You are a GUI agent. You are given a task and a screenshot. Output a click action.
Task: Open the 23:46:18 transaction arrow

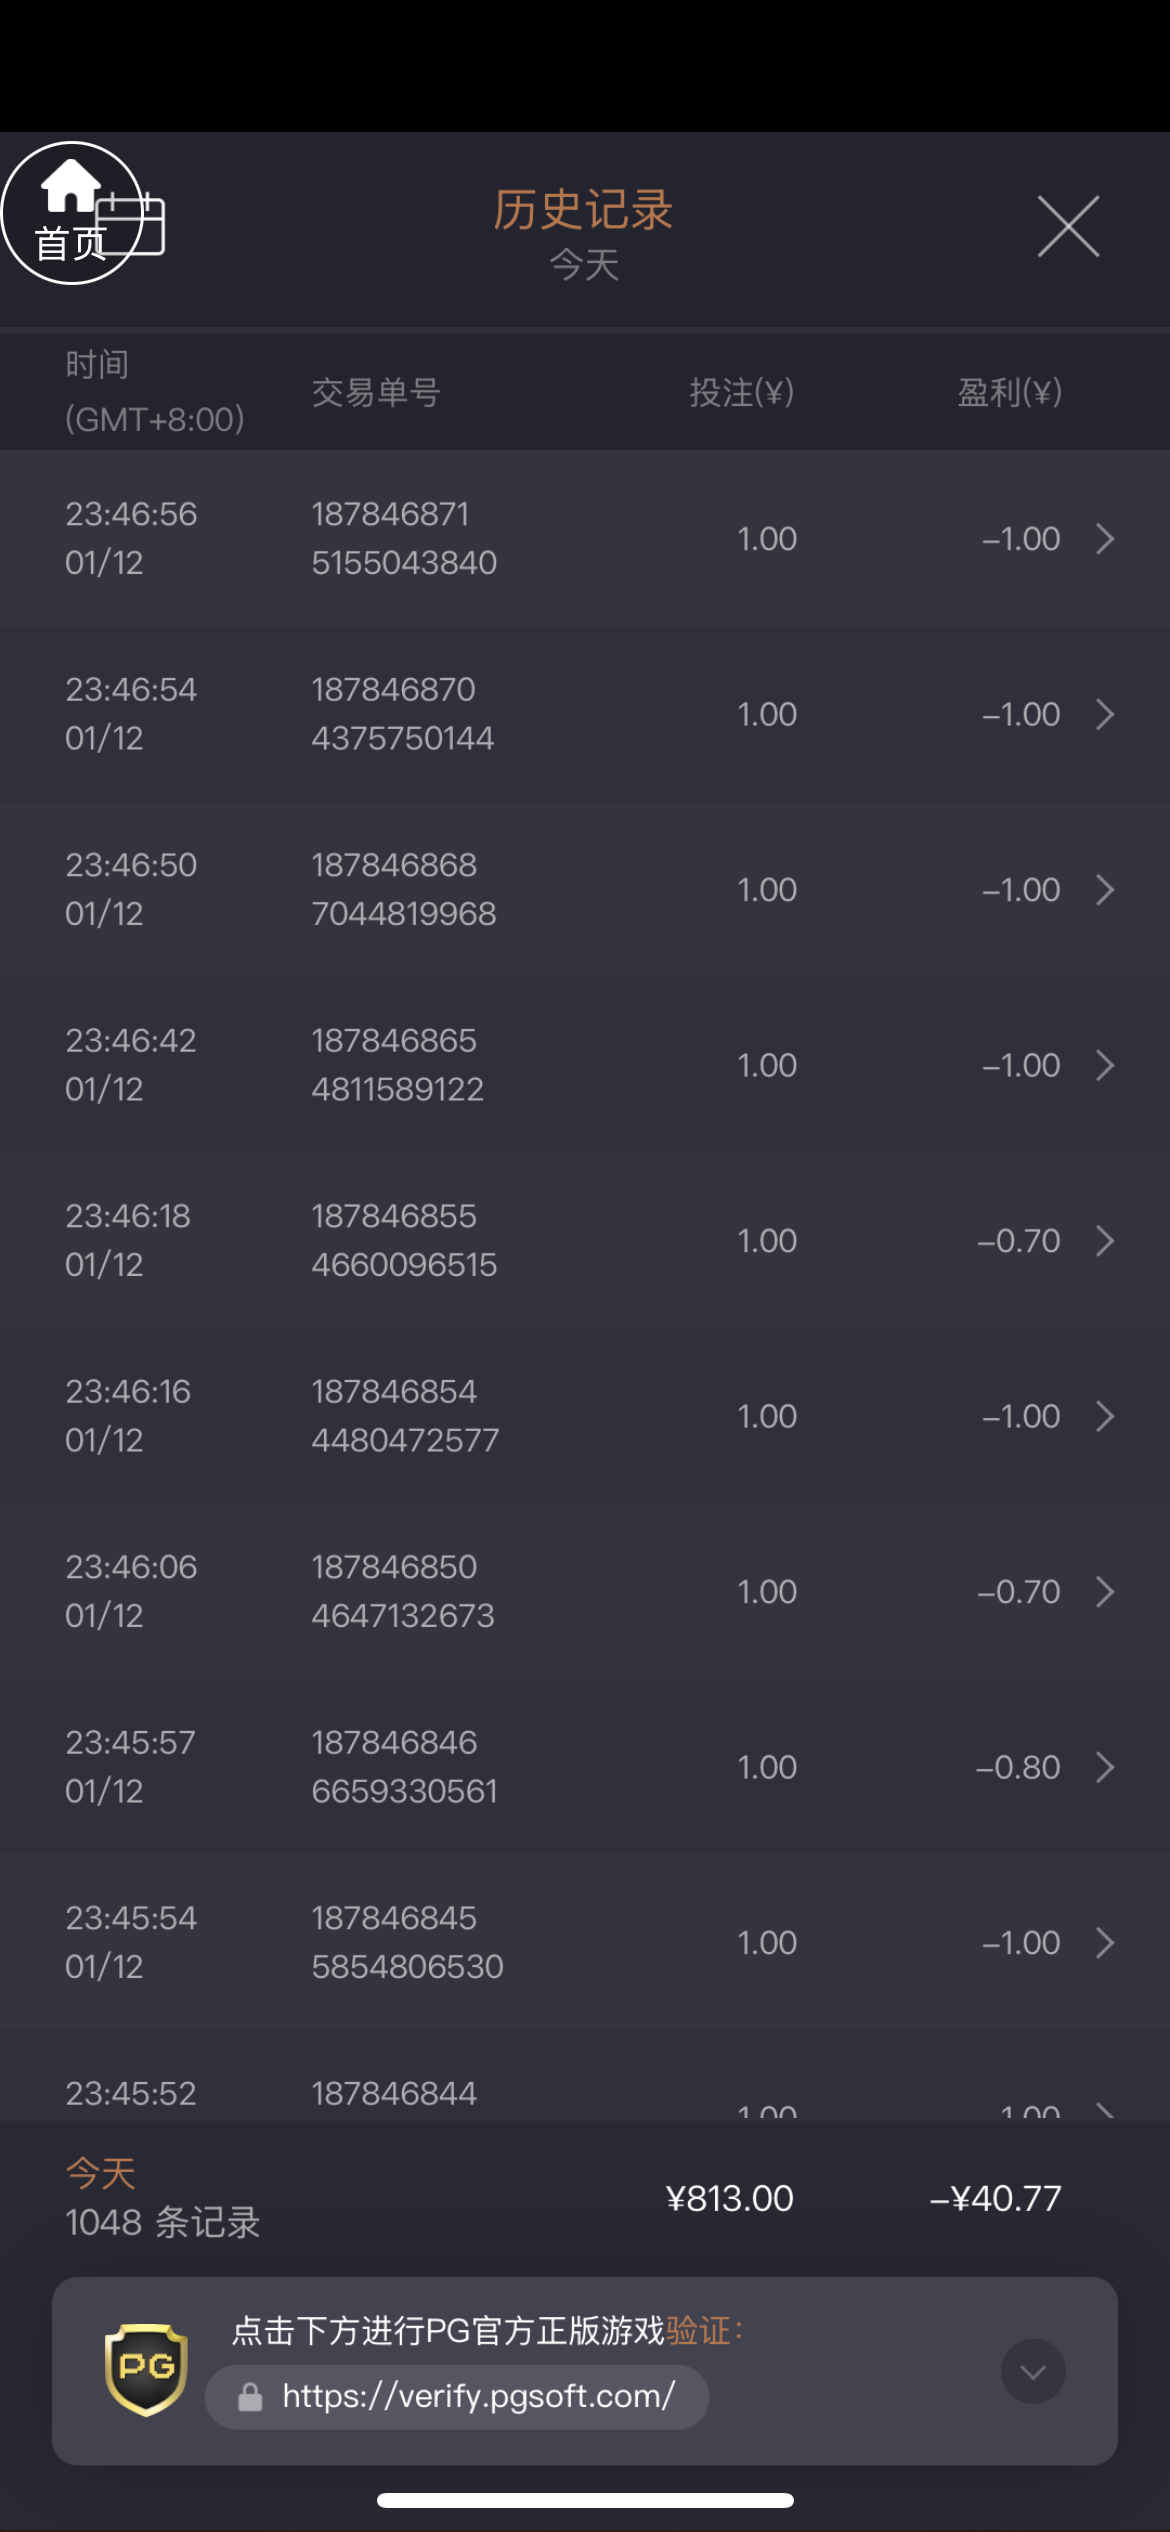coord(1105,1241)
